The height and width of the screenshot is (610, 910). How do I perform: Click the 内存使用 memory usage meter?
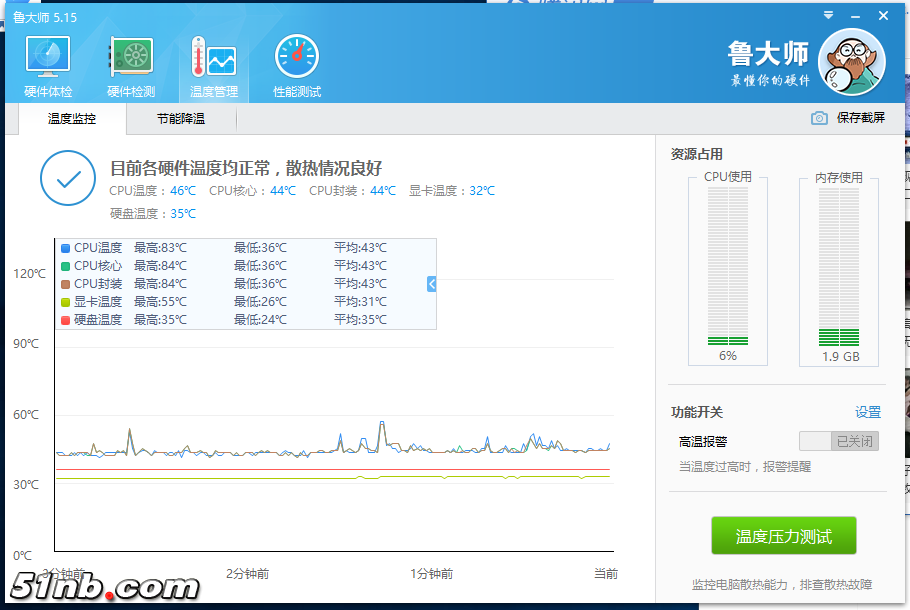tap(839, 270)
